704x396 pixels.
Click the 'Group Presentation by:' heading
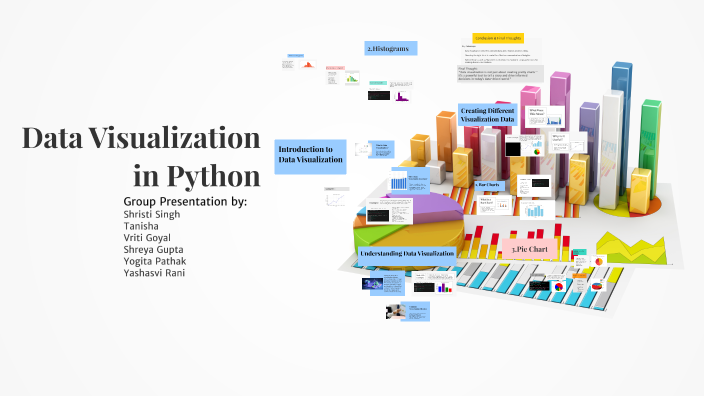pyautogui.click(x=185, y=201)
